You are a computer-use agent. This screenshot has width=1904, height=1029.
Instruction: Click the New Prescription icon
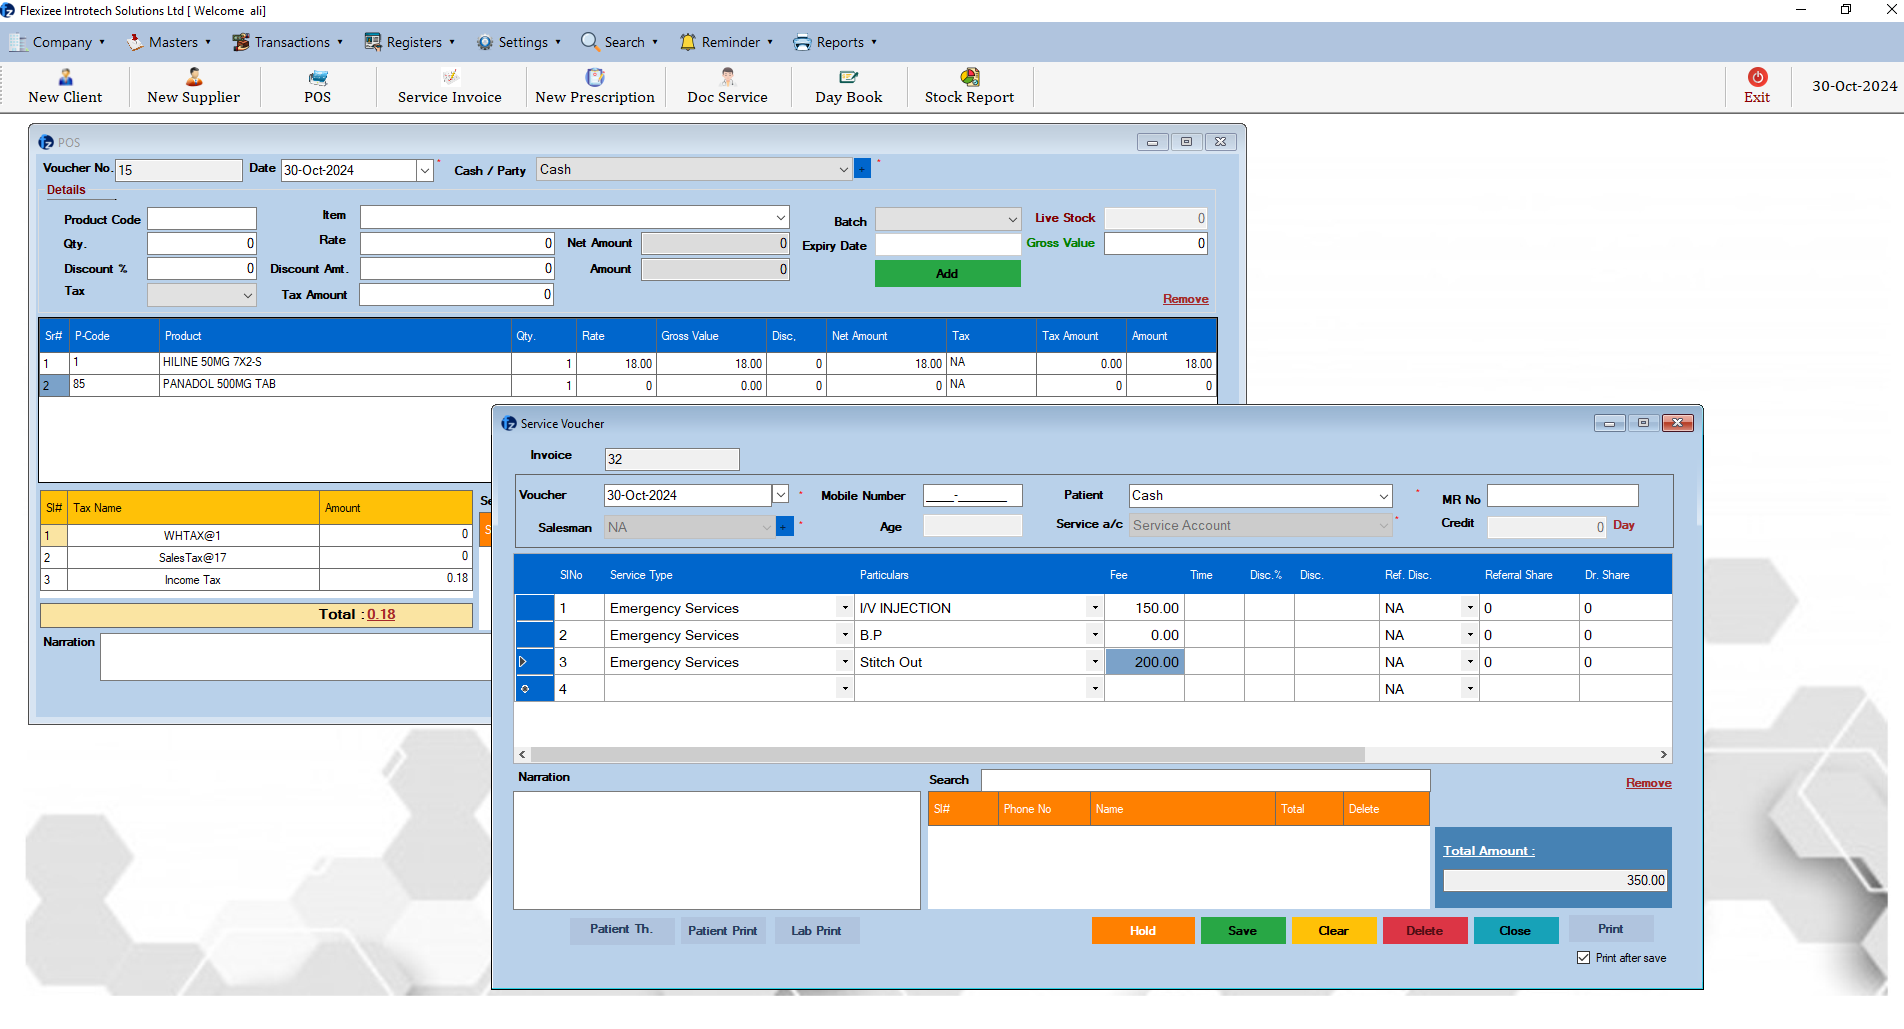click(x=595, y=78)
